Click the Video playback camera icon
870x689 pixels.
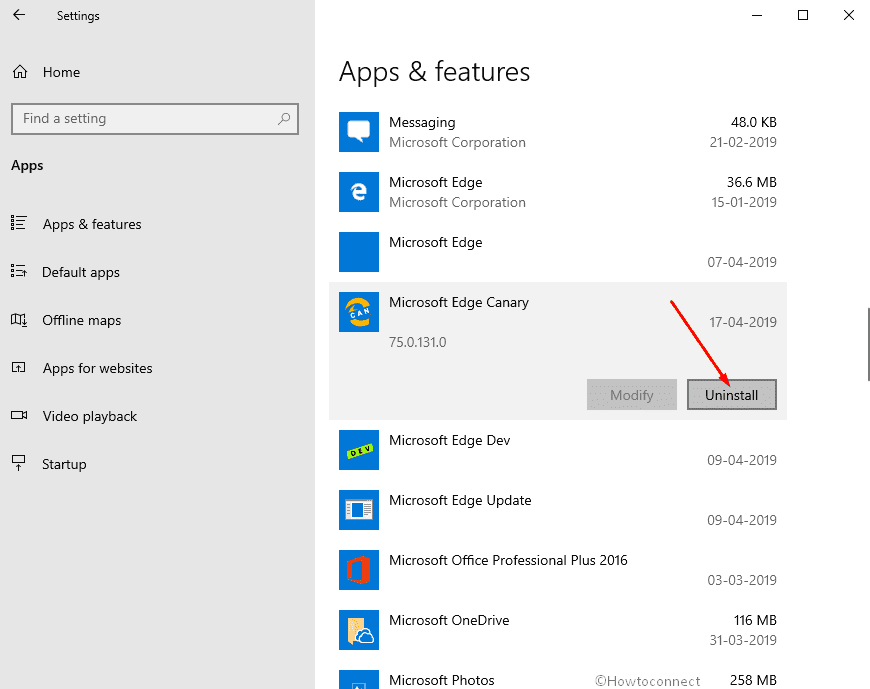pyautogui.click(x=19, y=415)
